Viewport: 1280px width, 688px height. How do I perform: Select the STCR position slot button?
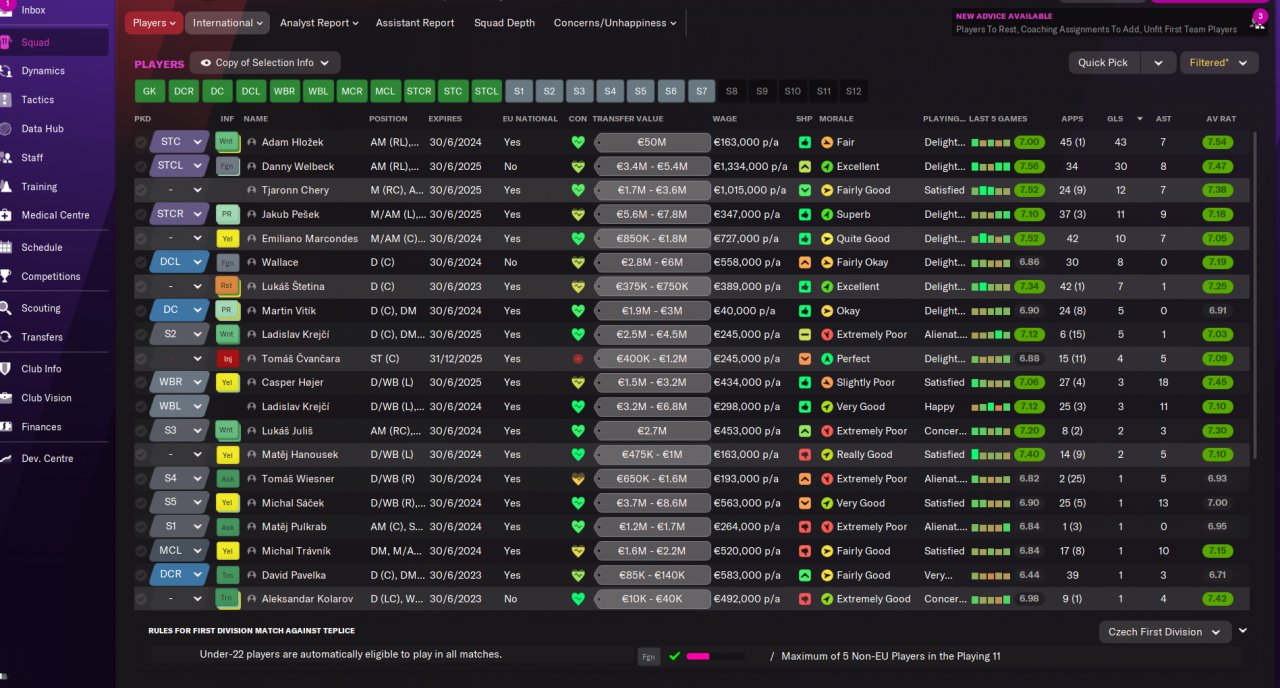click(419, 91)
